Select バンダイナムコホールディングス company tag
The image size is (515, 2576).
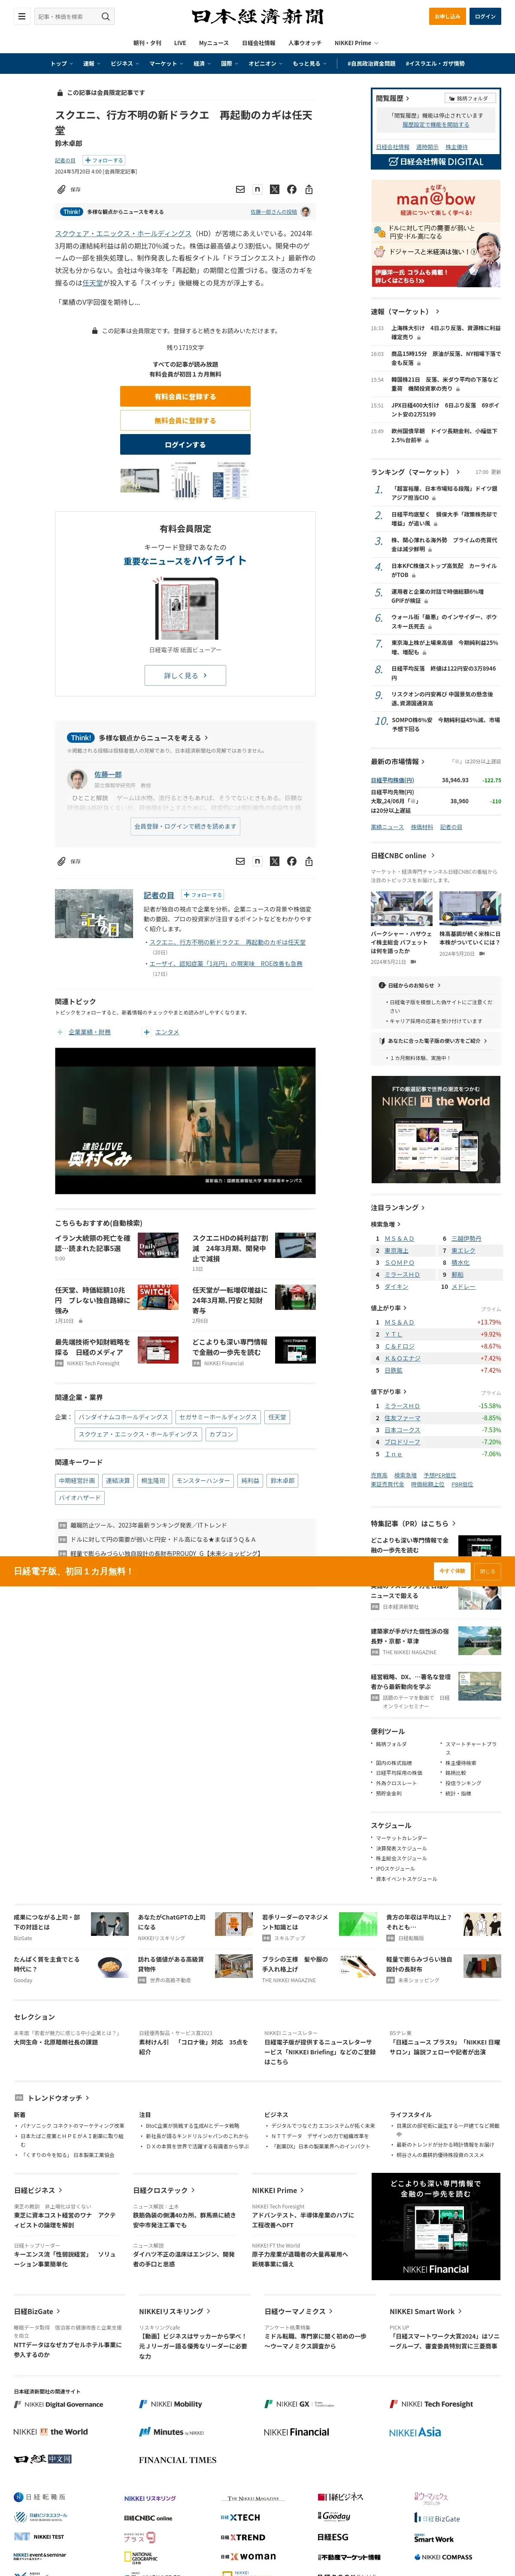pos(123,1417)
